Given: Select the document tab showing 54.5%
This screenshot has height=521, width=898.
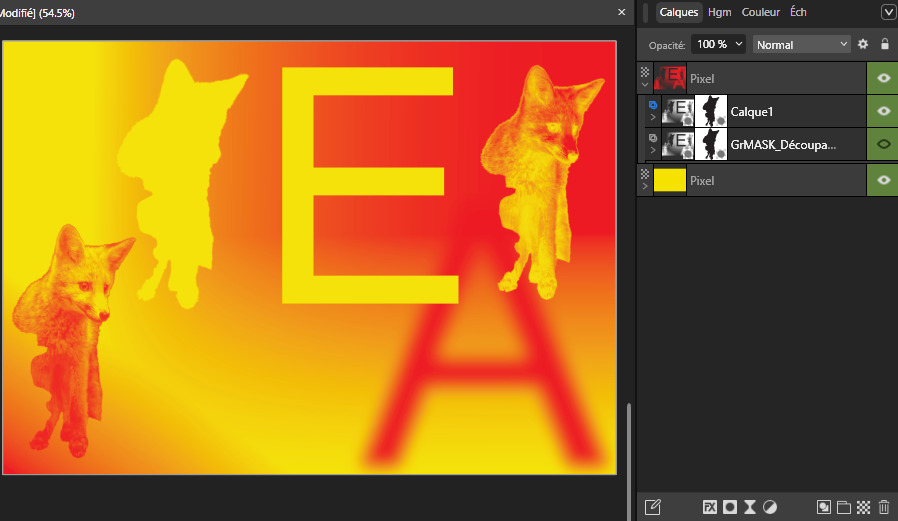Looking at the screenshot, I should pos(37,13).
